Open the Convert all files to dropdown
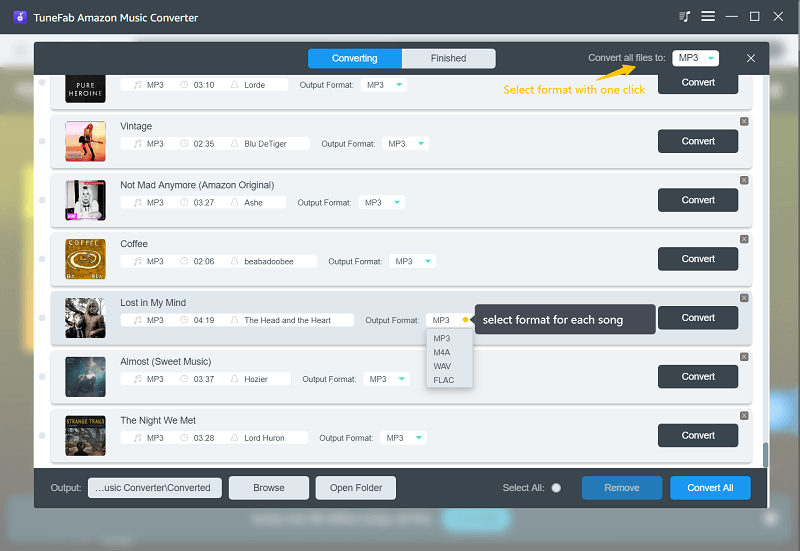The image size is (800, 551). click(695, 58)
